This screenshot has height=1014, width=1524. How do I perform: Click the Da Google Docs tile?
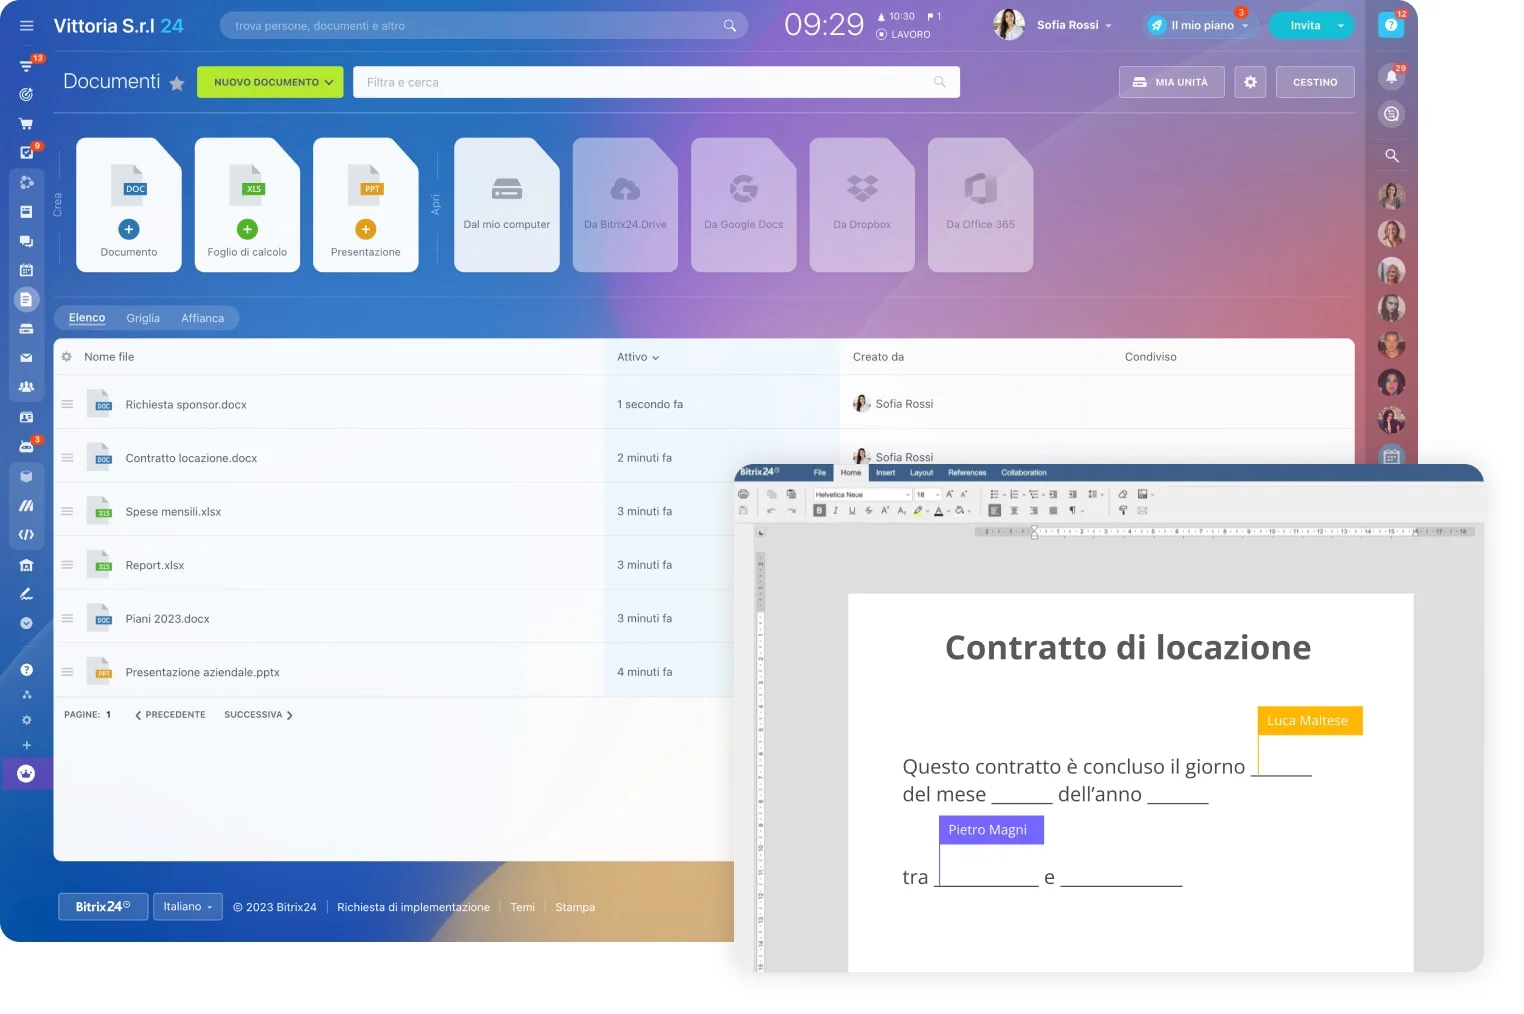point(743,204)
